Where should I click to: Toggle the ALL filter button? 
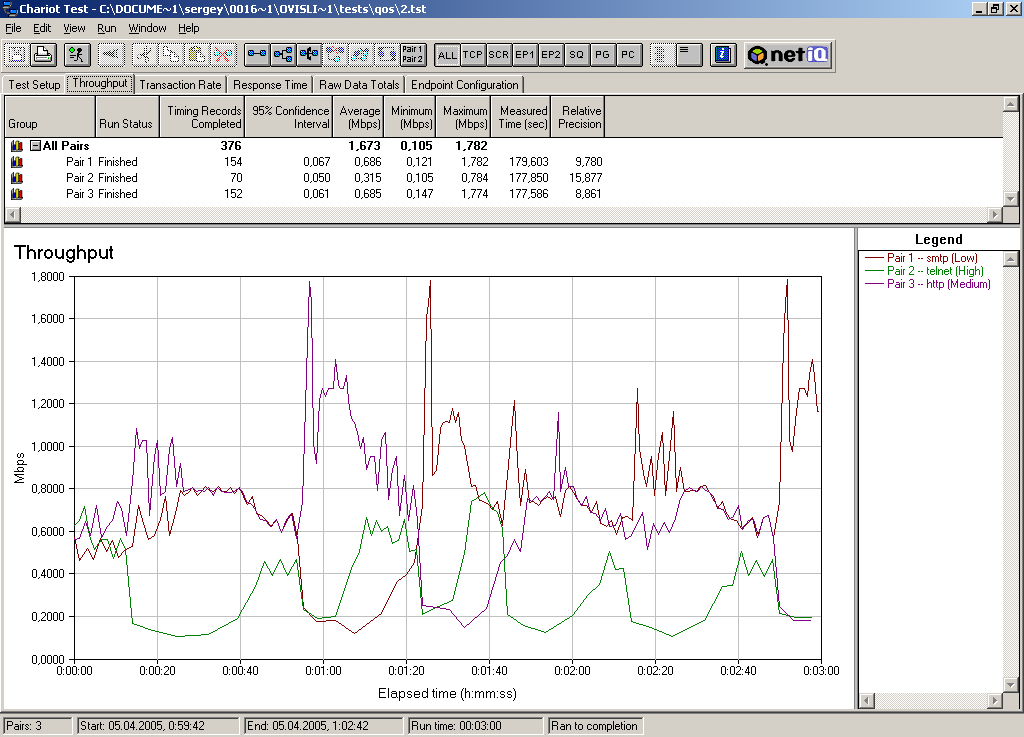point(447,55)
